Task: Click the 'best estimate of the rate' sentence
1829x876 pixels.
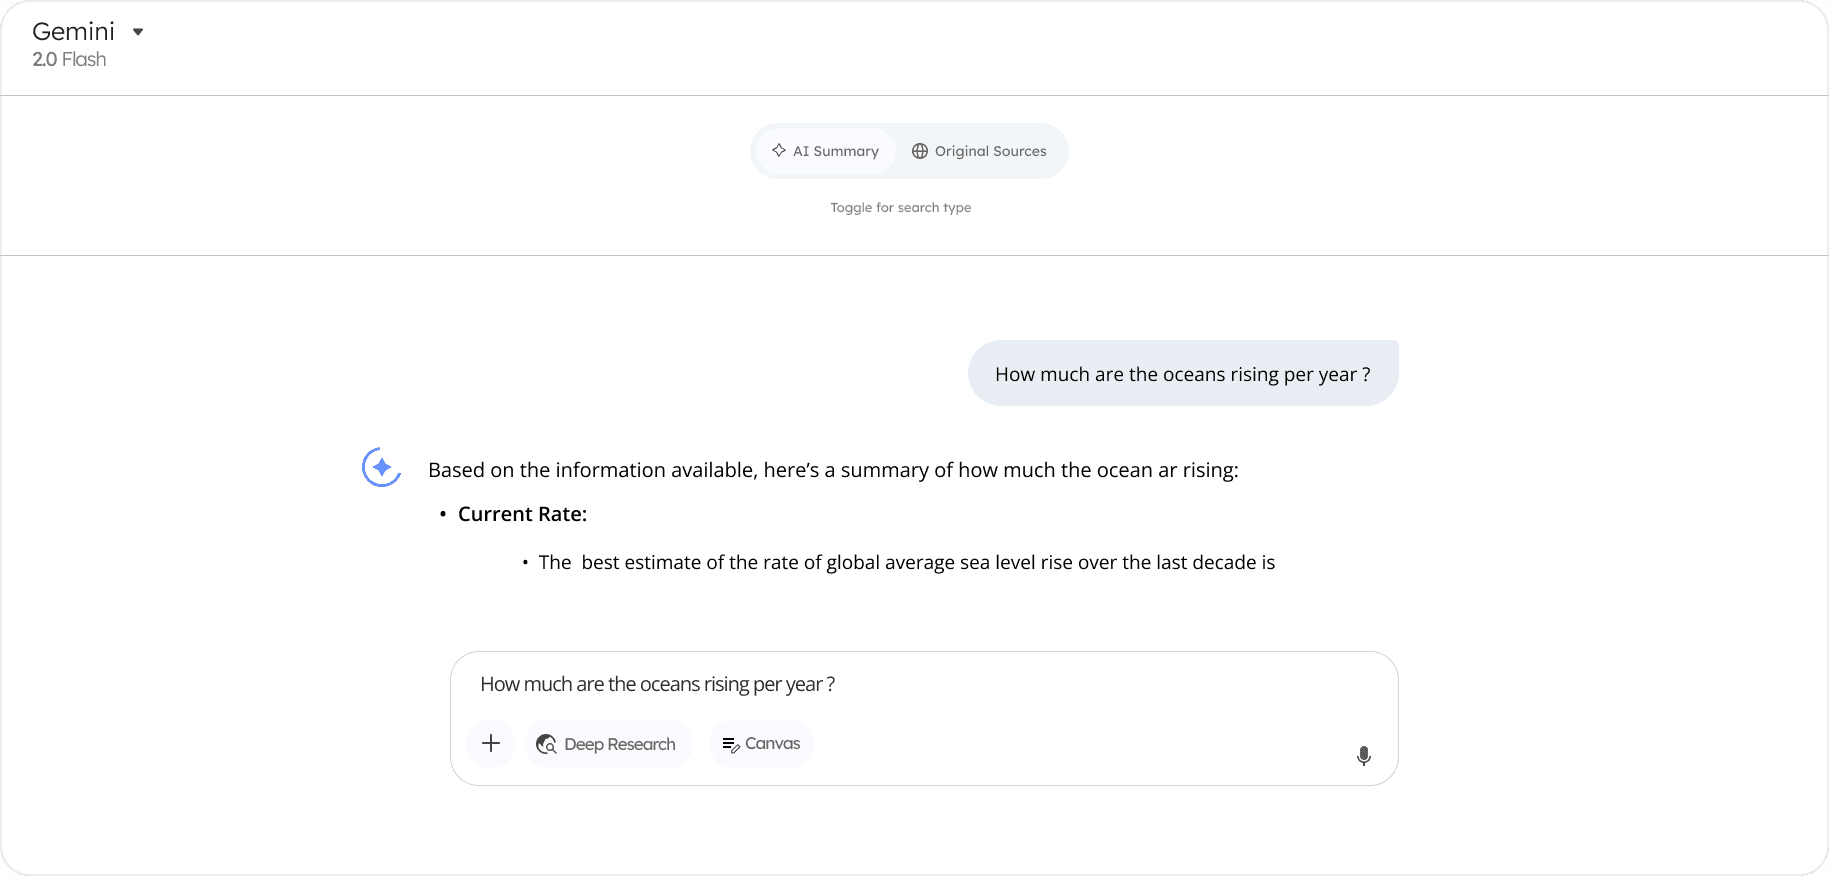Action: pyautogui.click(x=907, y=562)
